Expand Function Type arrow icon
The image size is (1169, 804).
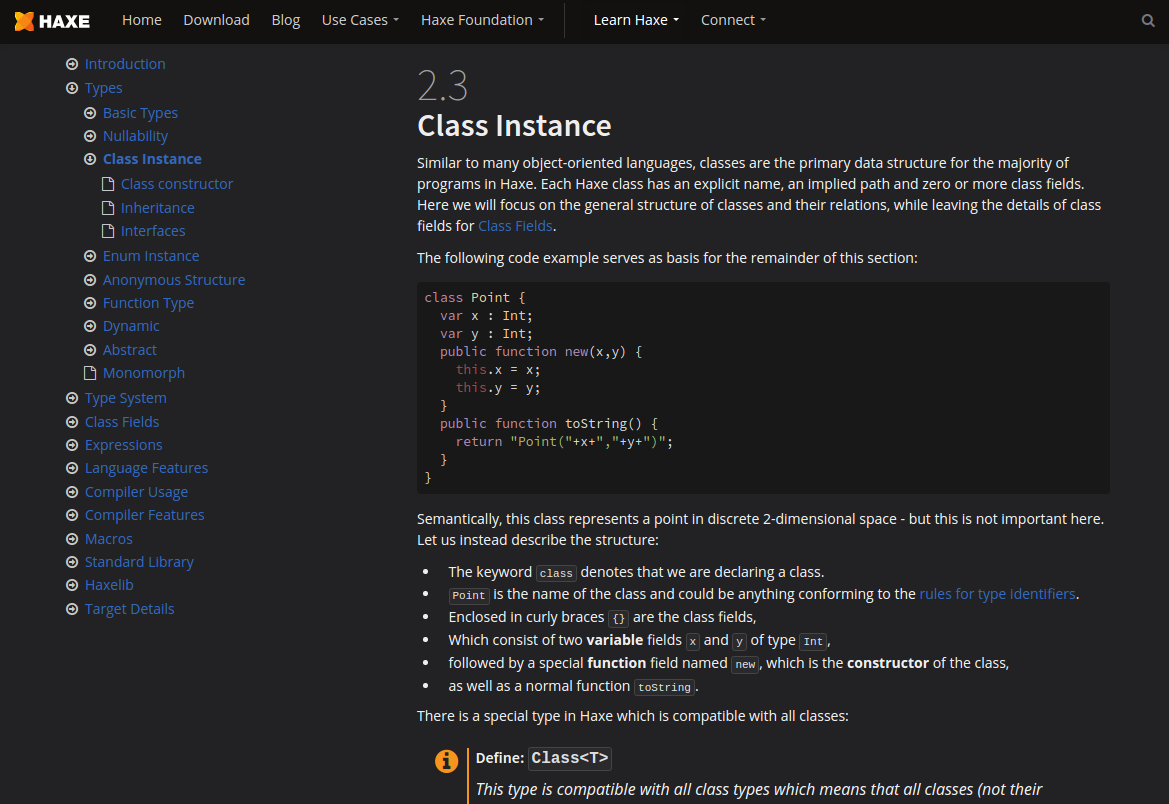[90, 304]
